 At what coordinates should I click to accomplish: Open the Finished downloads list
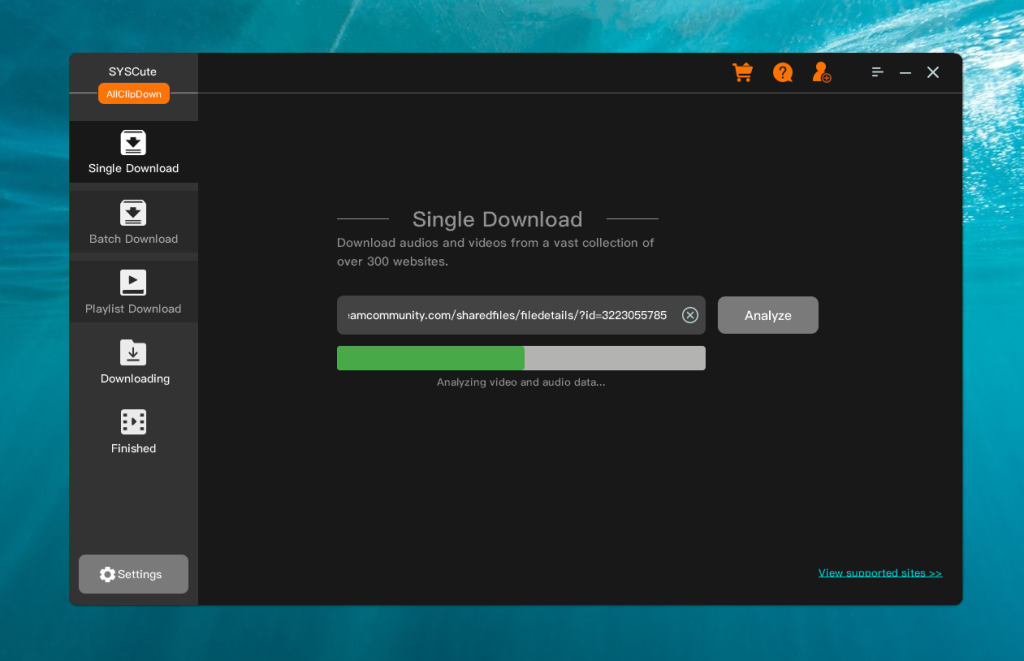point(133,422)
